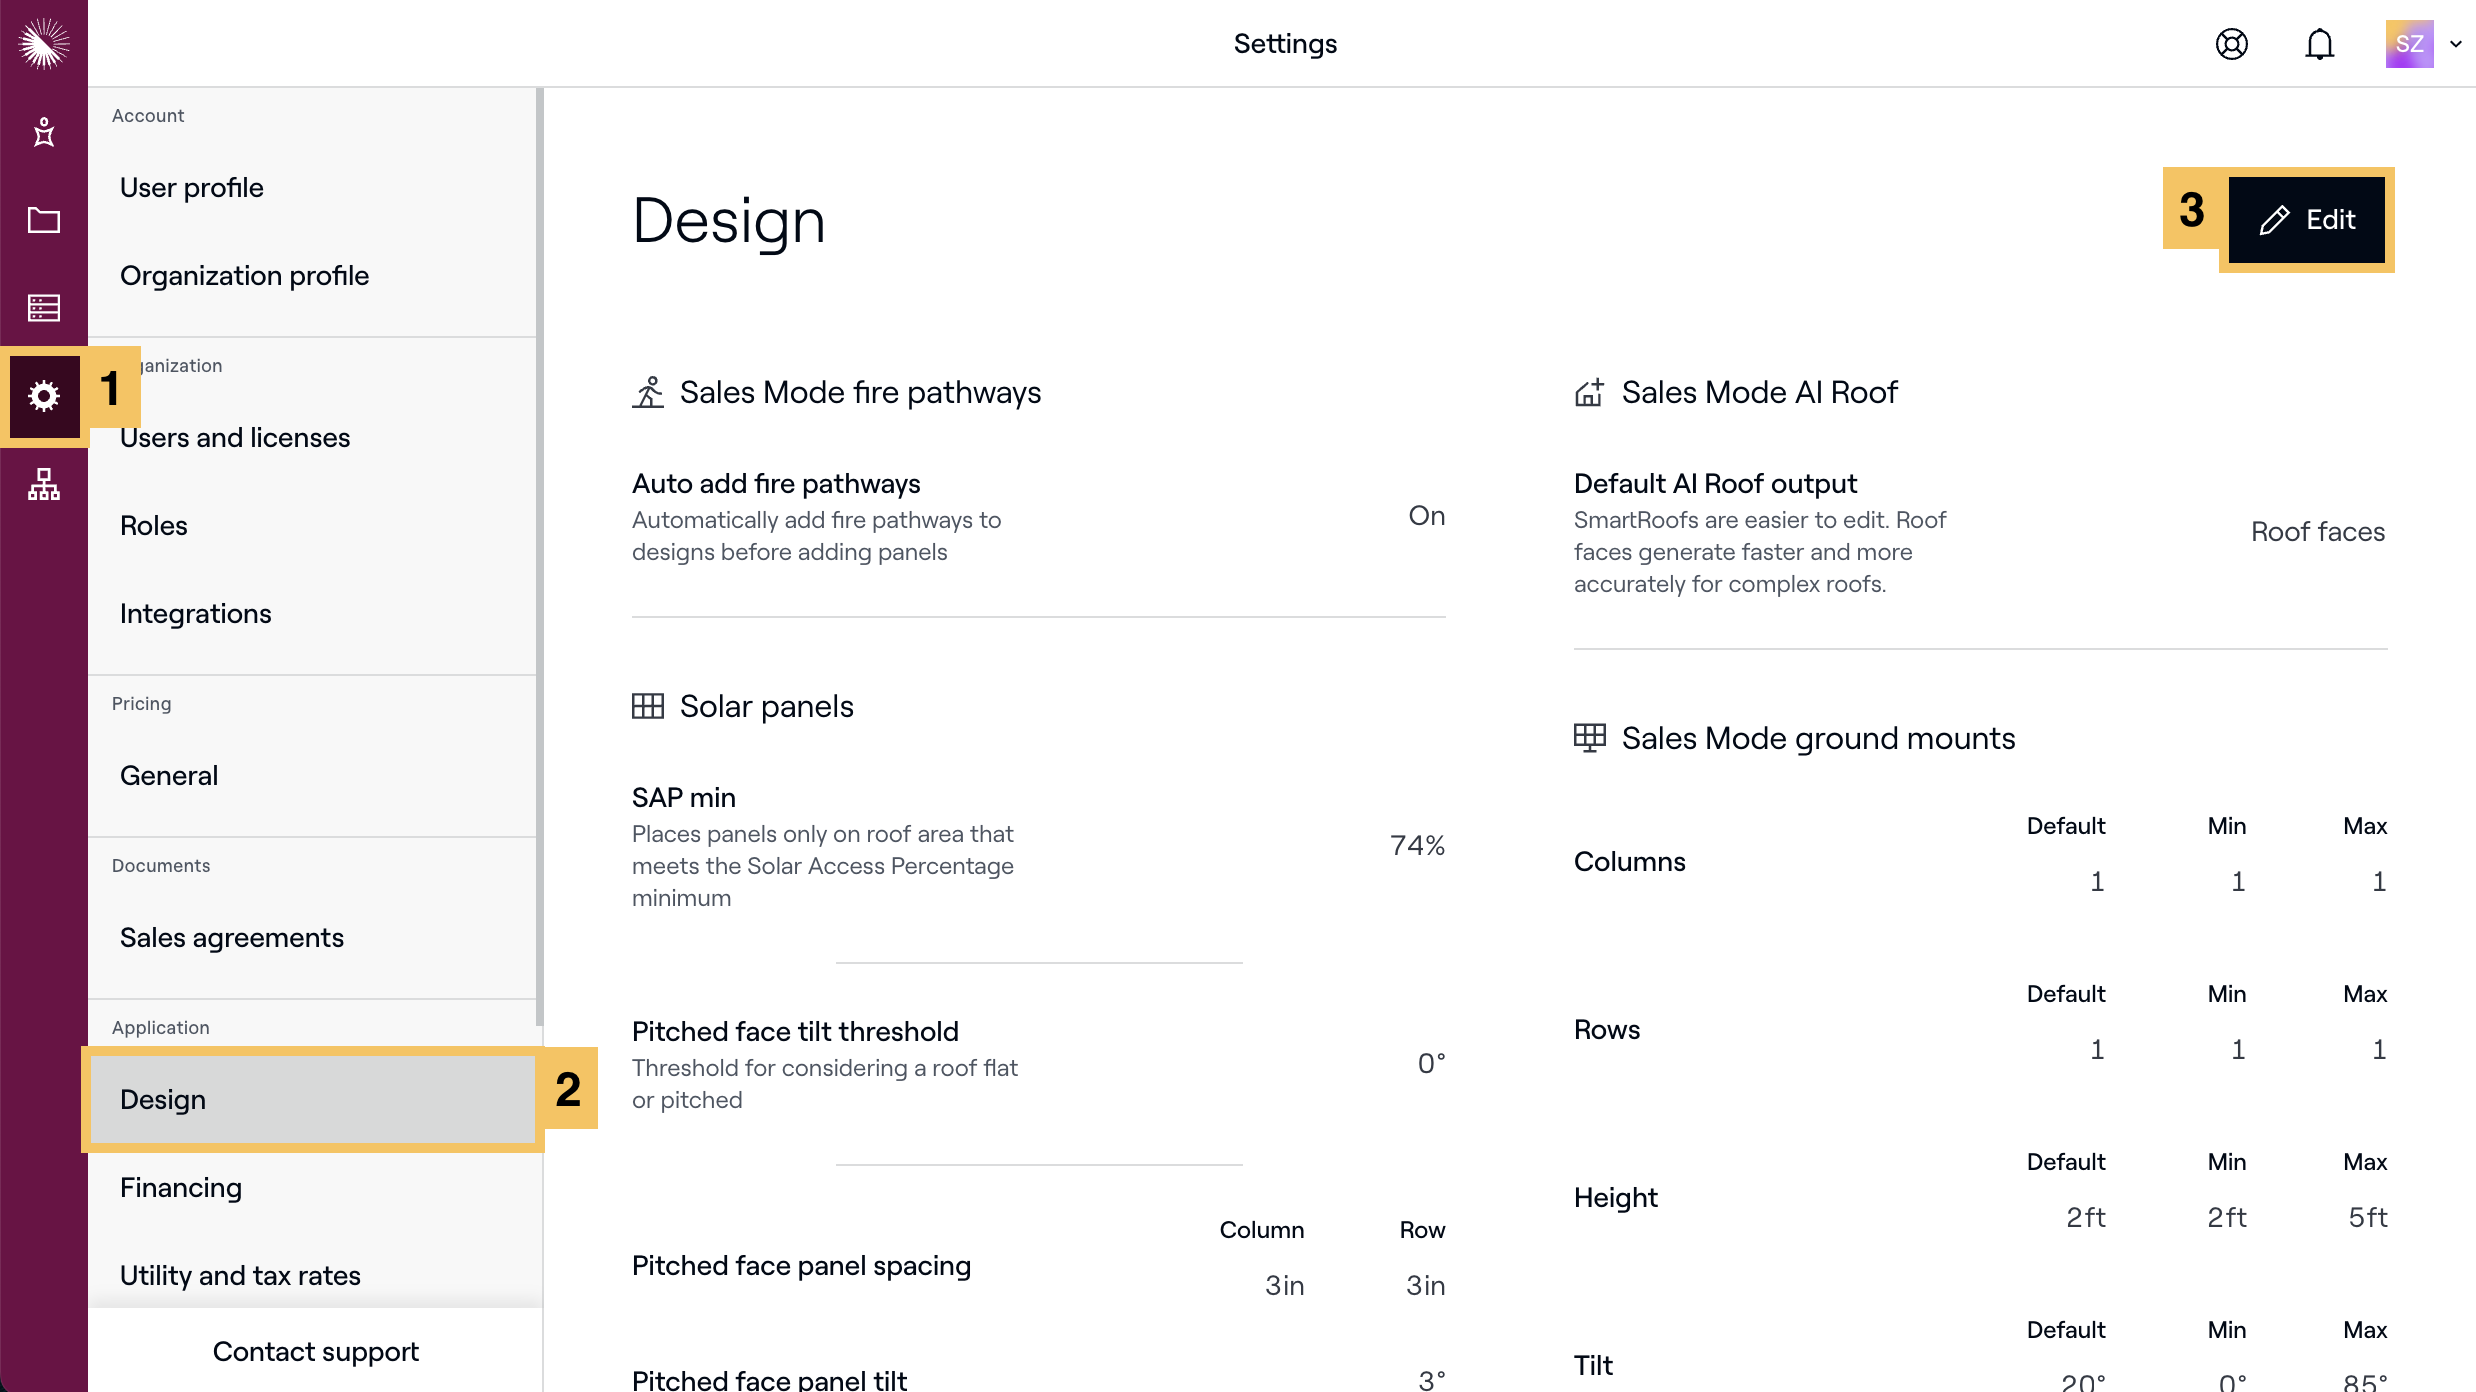Viewport: 2476px width, 1392px height.
Task: Open the Integrations settings
Action: coord(196,614)
